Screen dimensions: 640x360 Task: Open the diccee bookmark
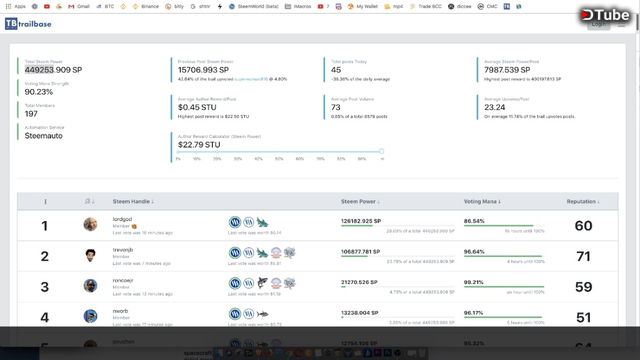(460, 7)
